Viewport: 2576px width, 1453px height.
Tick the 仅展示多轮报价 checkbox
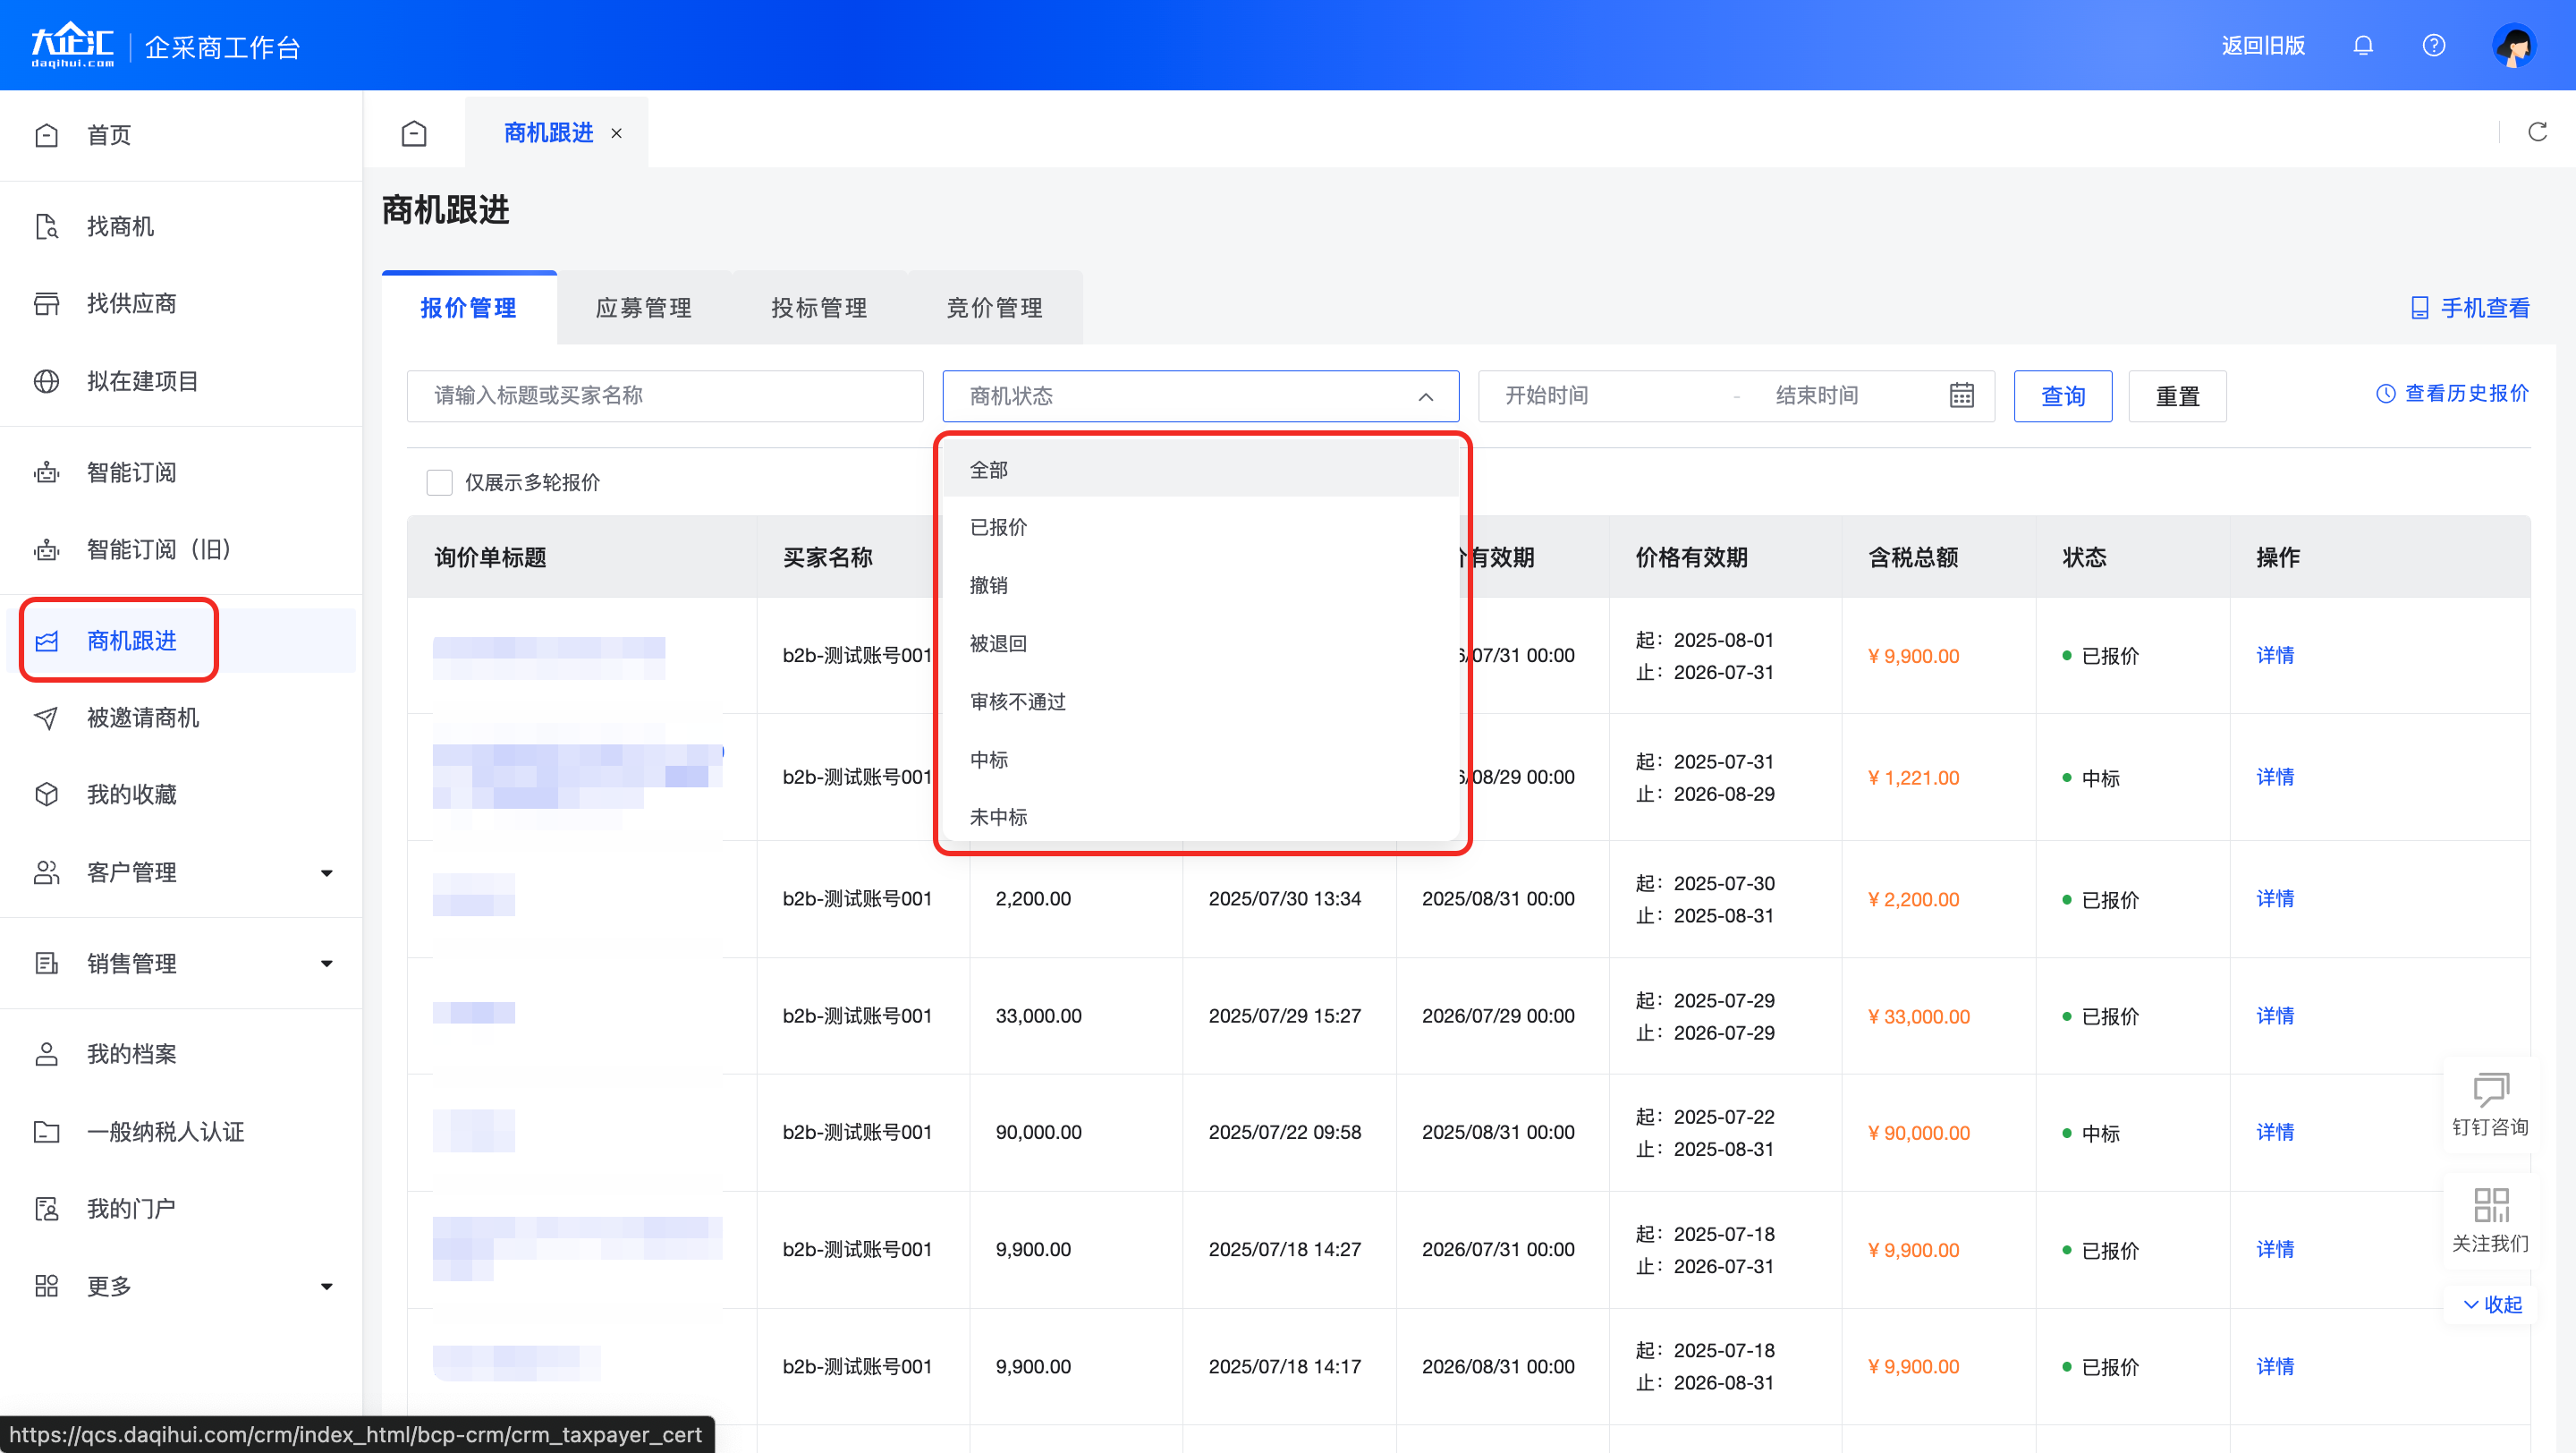439,482
